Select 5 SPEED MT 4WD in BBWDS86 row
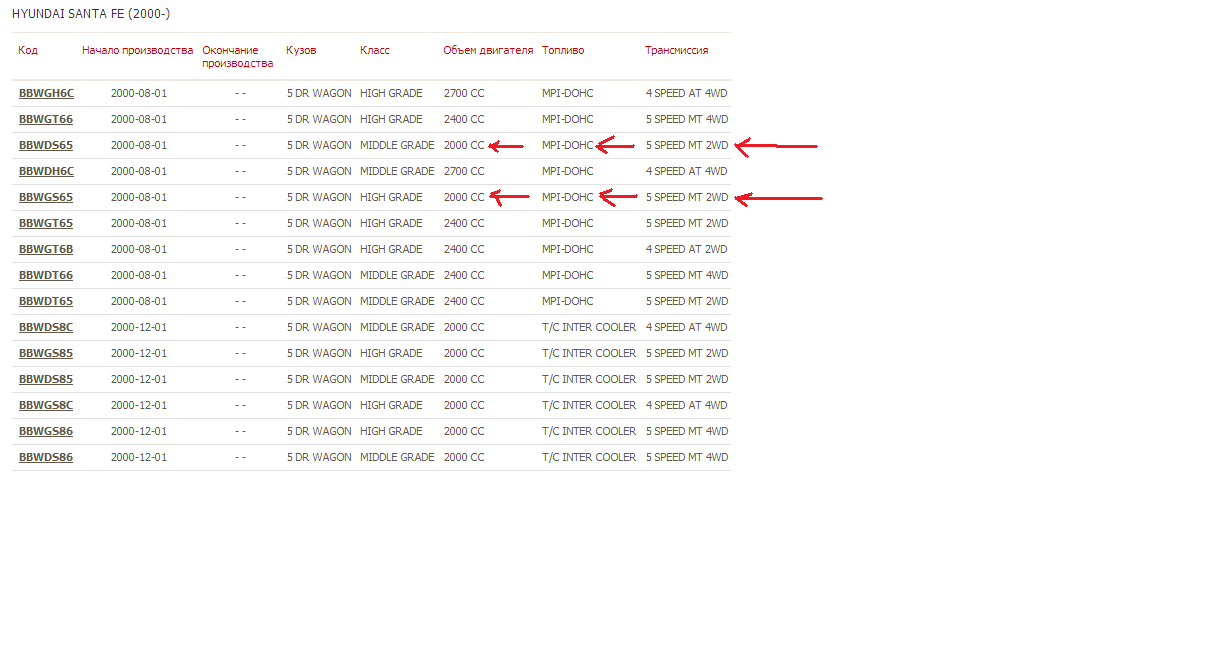 click(687, 457)
